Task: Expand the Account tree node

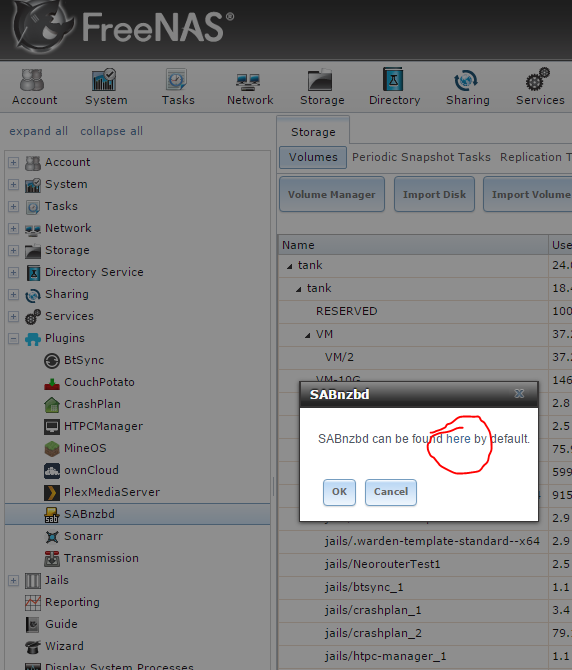Action: pyautogui.click(x=13, y=162)
